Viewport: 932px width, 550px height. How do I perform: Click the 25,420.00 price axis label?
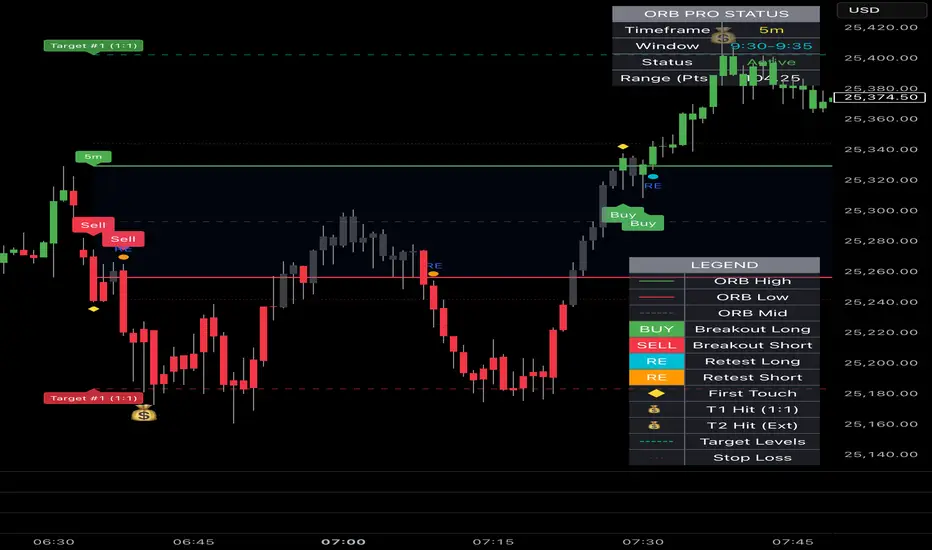(880, 27)
